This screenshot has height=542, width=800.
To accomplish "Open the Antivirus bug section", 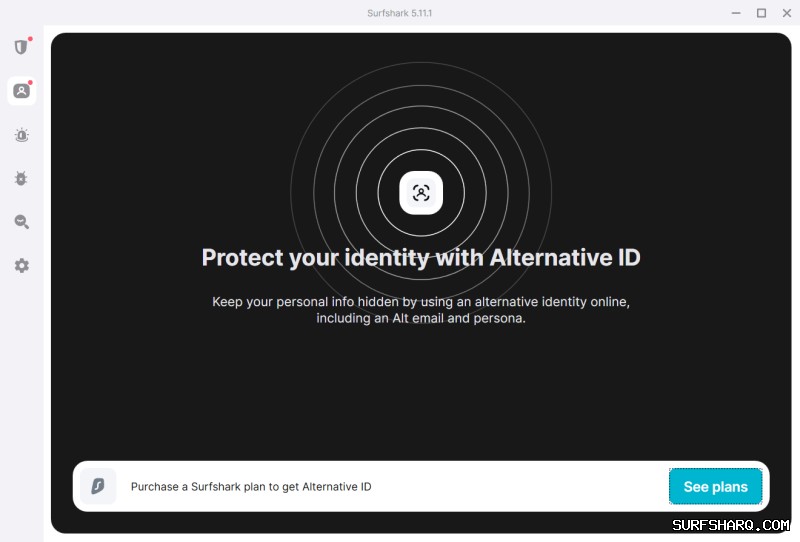I will pyautogui.click(x=21, y=178).
